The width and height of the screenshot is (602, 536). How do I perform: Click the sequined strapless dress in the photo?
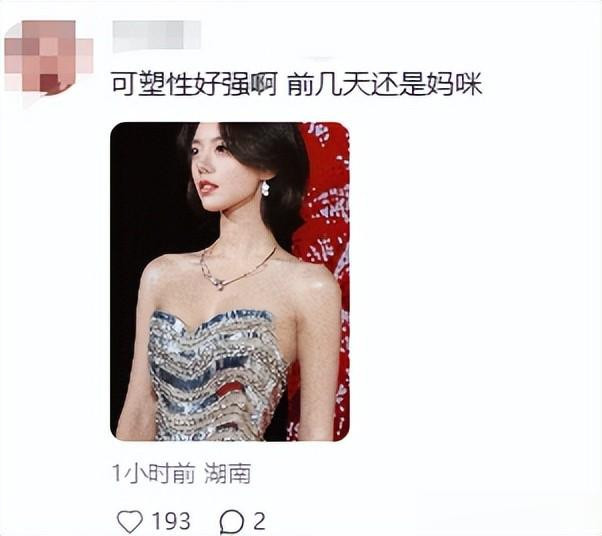(217, 375)
